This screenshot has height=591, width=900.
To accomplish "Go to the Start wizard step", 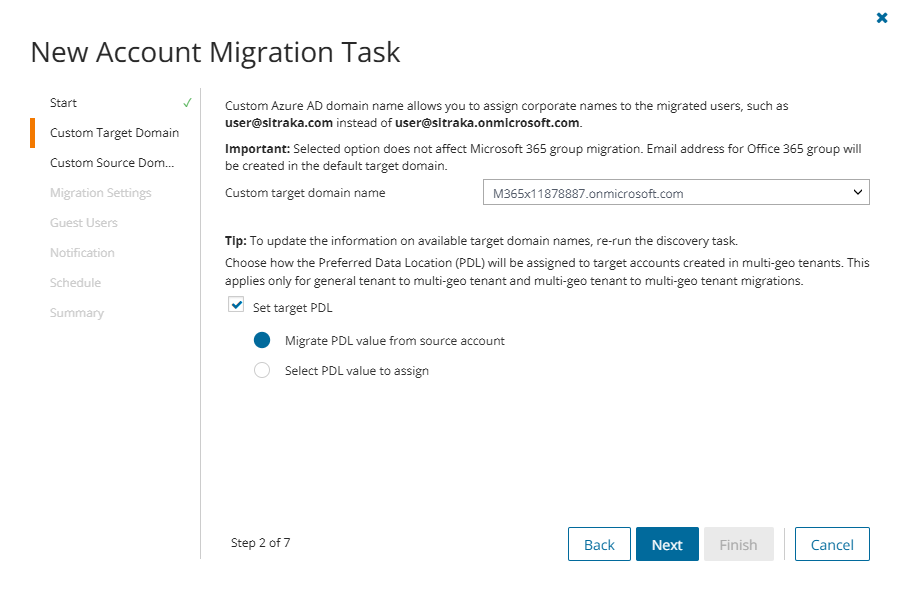I will click(x=63, y=103).
